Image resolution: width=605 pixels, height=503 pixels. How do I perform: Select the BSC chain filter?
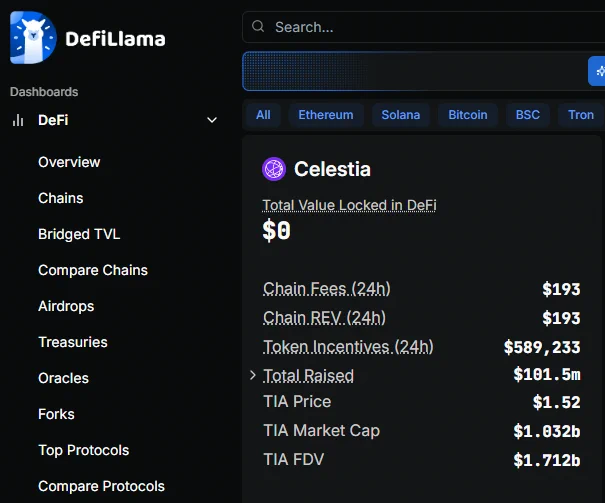point(527,115)
